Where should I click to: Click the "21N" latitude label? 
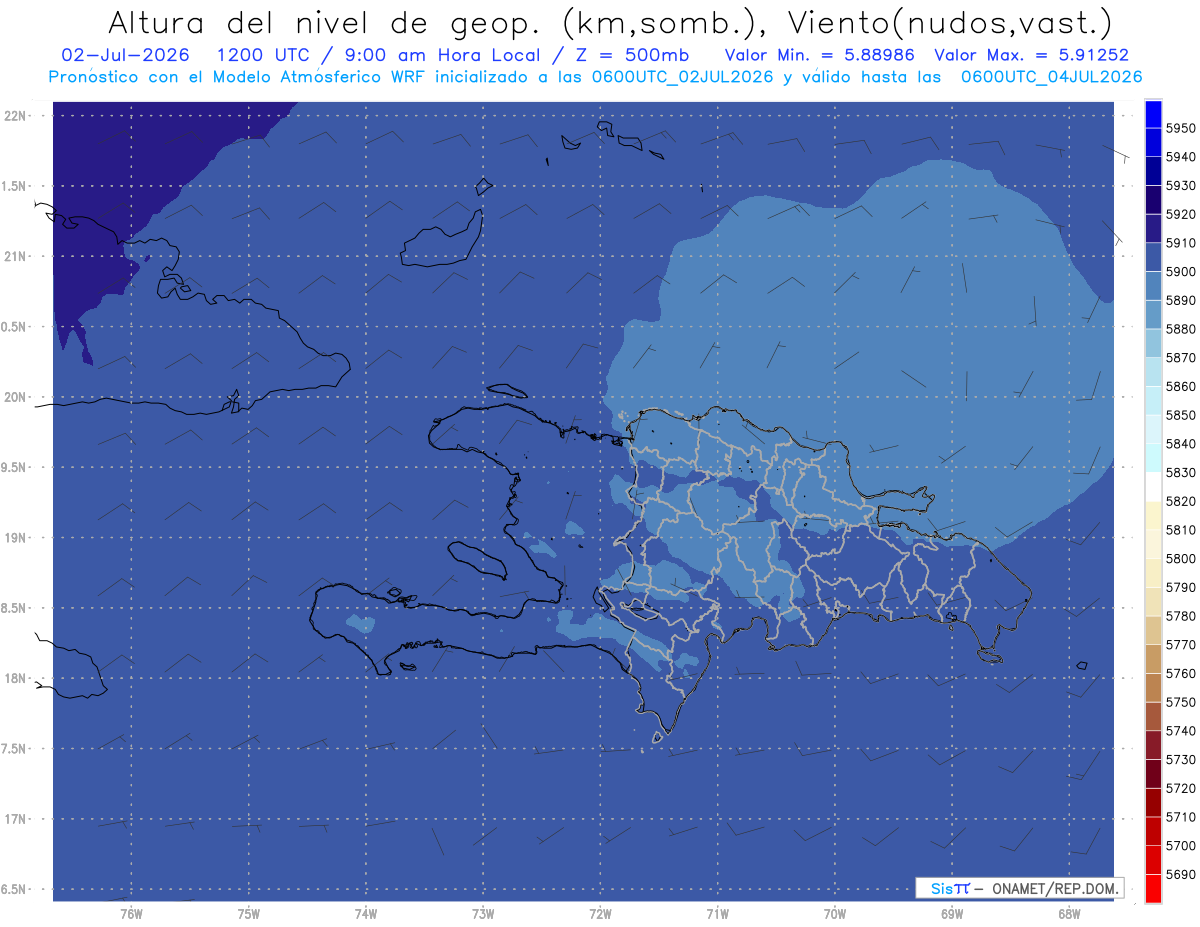pyautogui.click(x=17, y=256)
